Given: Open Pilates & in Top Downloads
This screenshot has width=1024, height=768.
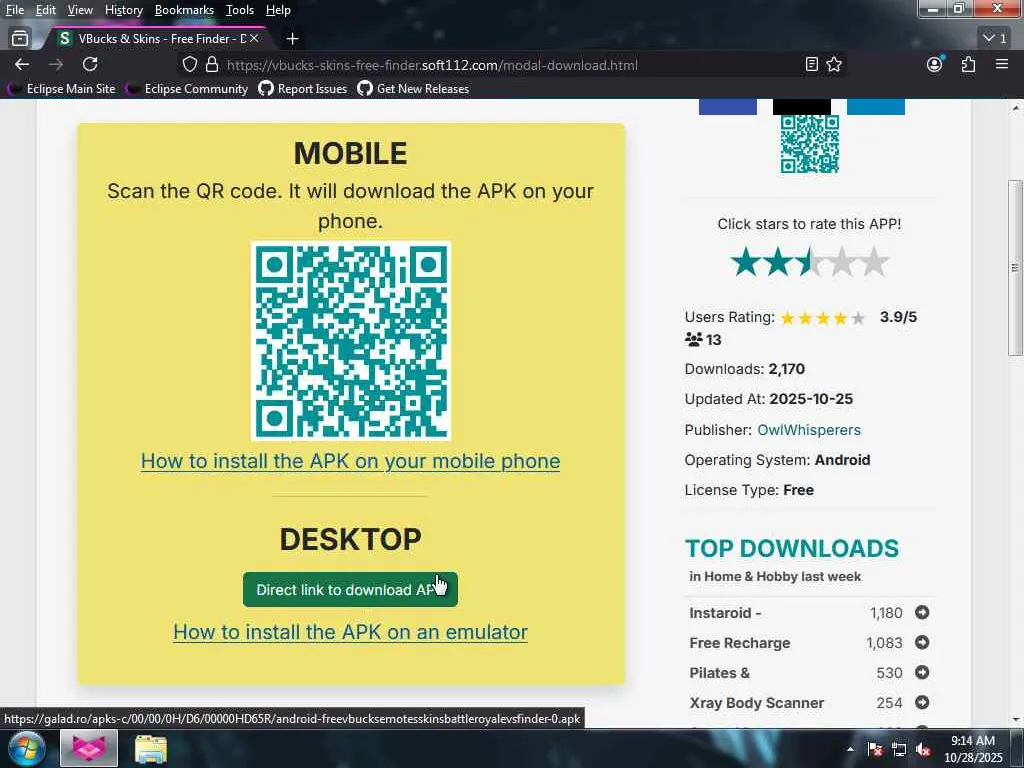Looking at the screenshot, I should pyautogui.click(x=720, y=673).
